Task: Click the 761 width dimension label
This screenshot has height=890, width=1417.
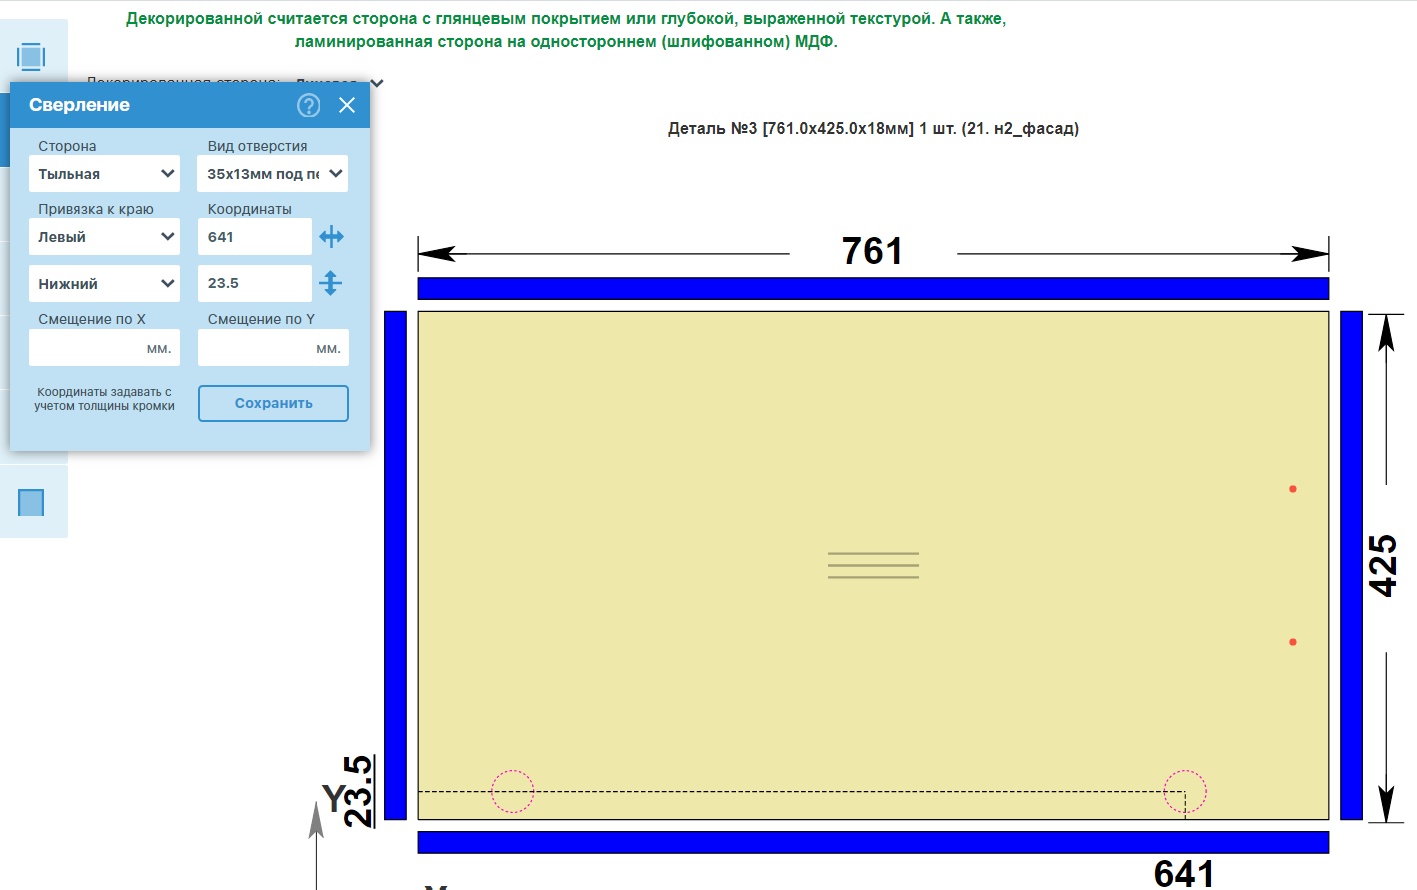Action: (x=872, y=251)
